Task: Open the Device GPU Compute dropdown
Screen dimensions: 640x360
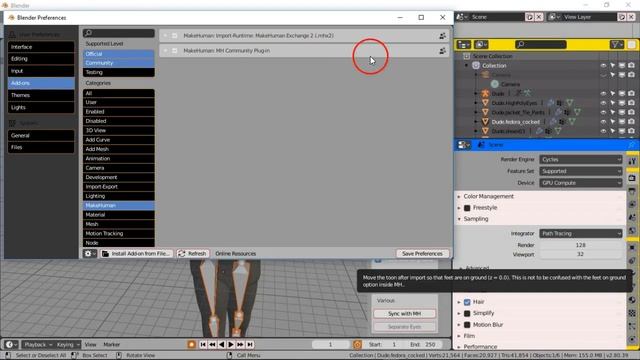Action: [x=581, y=183]
